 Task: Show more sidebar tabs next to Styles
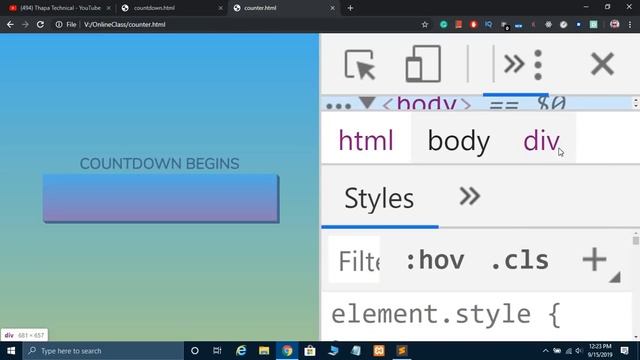coord(470,196)
